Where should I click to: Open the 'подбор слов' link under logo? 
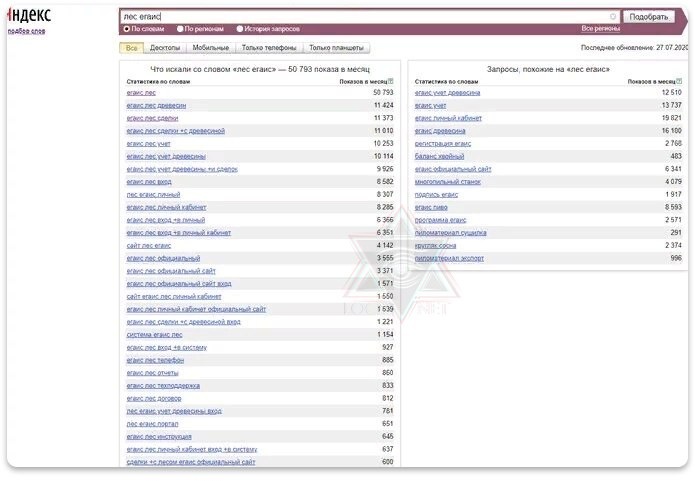(26, 31)
